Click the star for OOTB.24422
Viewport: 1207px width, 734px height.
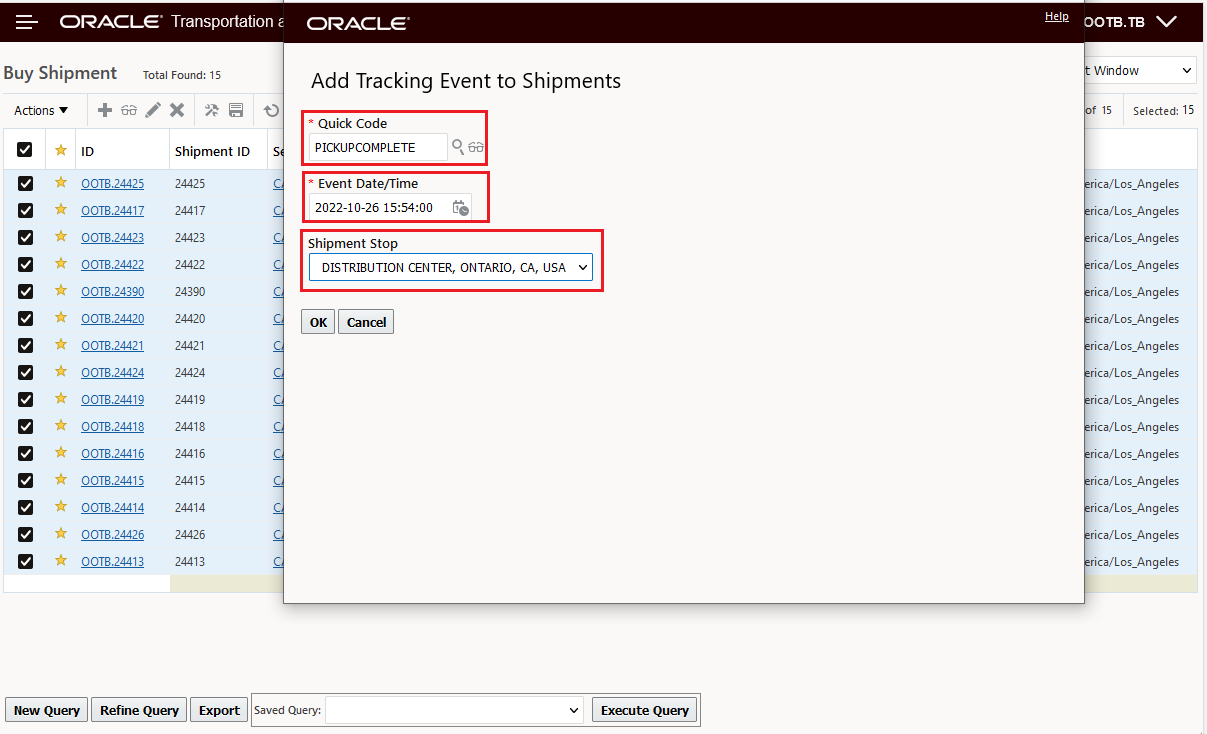click(61, 264)
